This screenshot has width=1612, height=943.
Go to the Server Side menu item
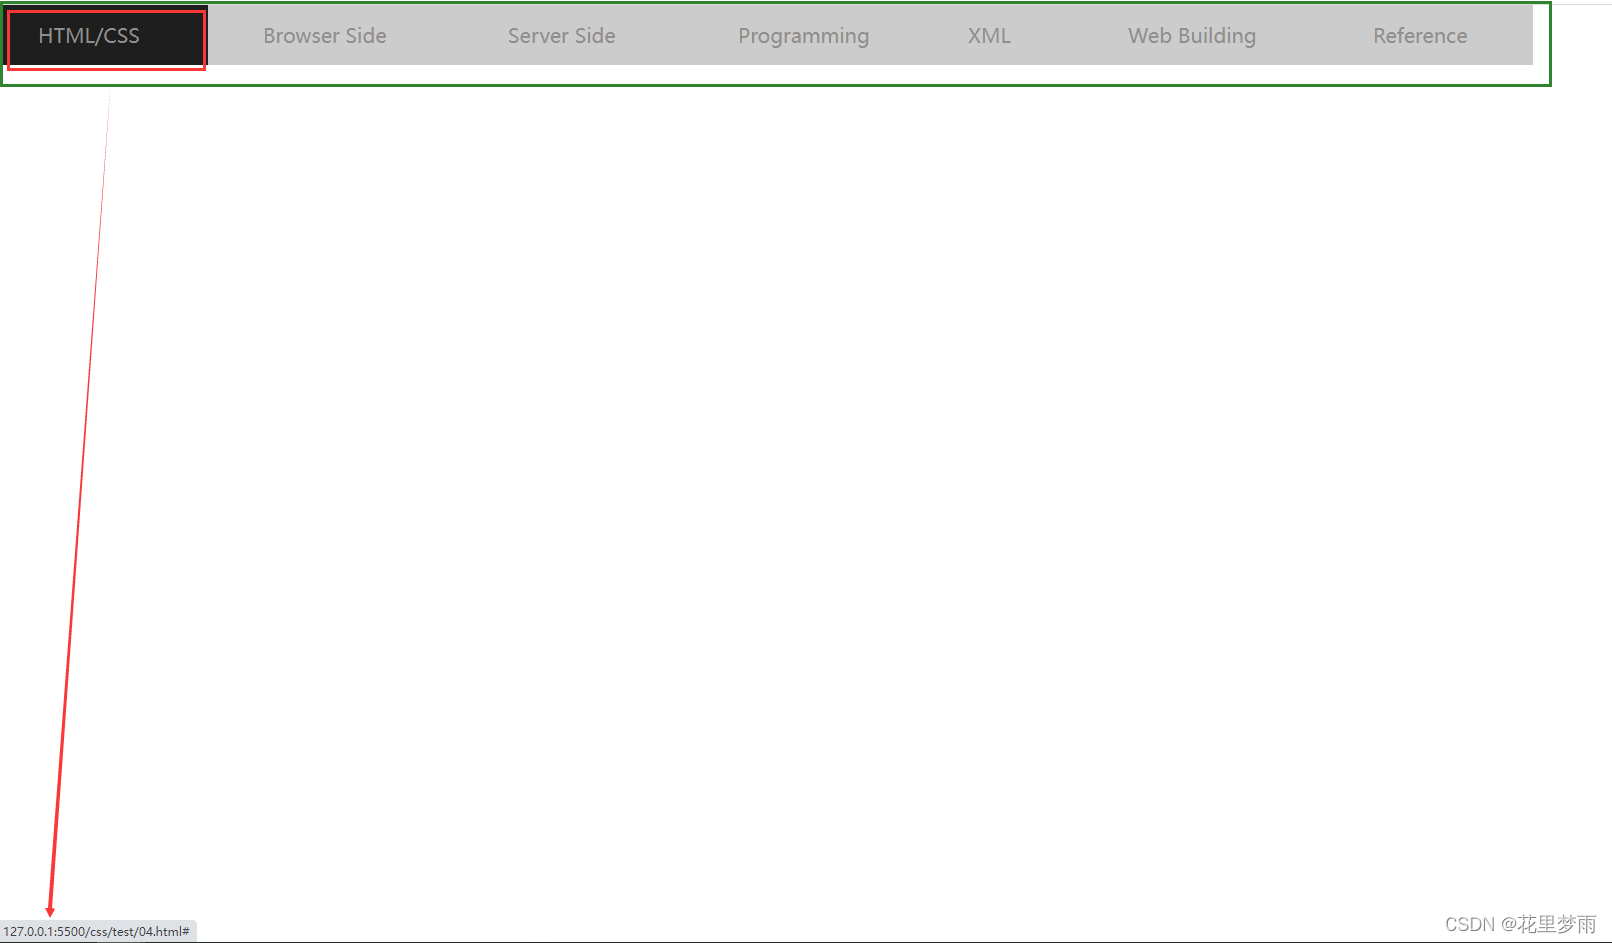562,36
